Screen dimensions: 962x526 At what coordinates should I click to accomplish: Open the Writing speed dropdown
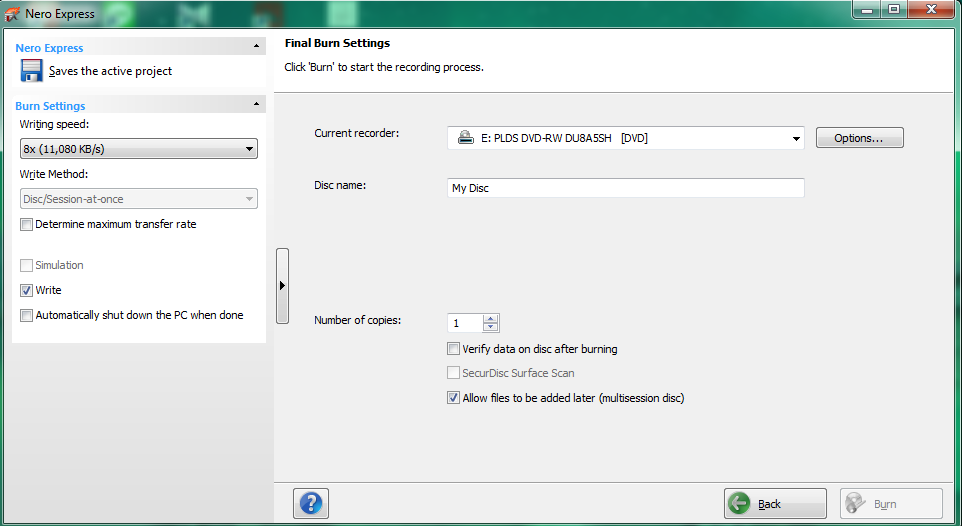tap(139, 149)
